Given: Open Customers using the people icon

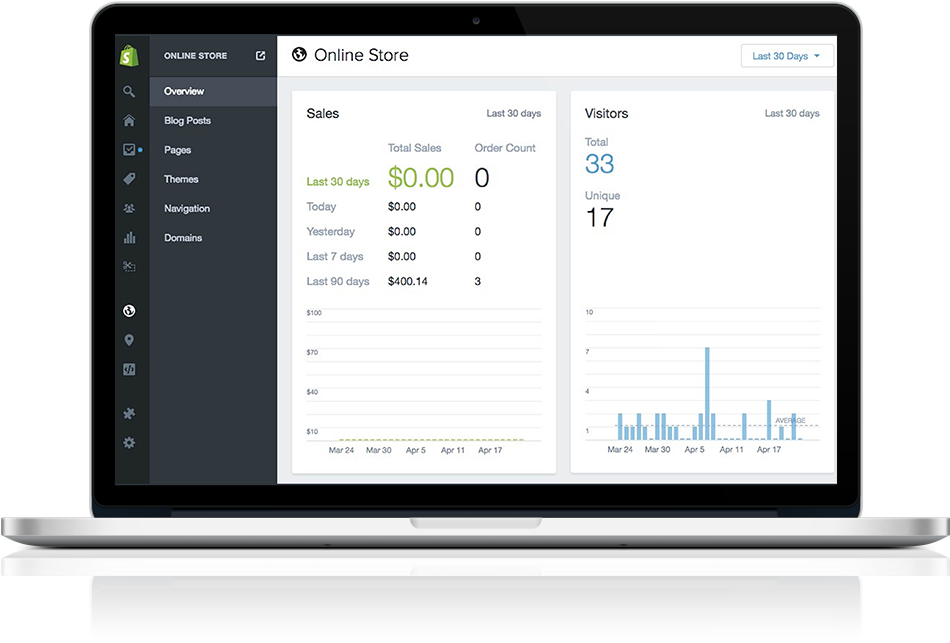Looking at the screenshot, I should 129,208.
